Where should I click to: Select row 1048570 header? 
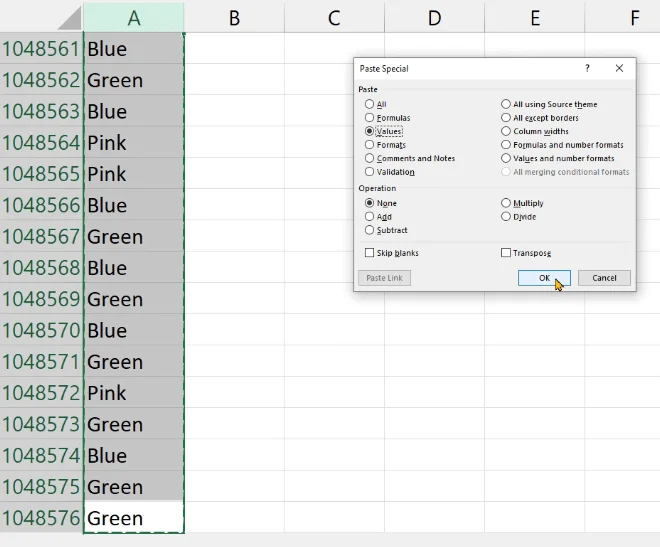pos(41,330)
